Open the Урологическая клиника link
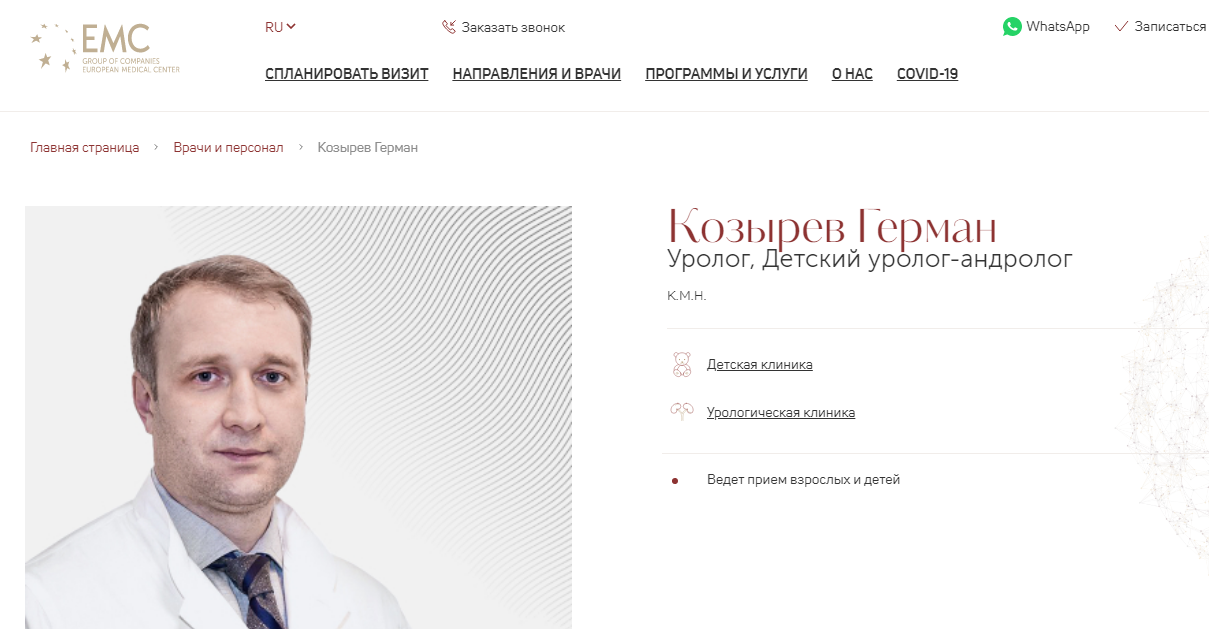1209x629 pixels. (780, 413)
